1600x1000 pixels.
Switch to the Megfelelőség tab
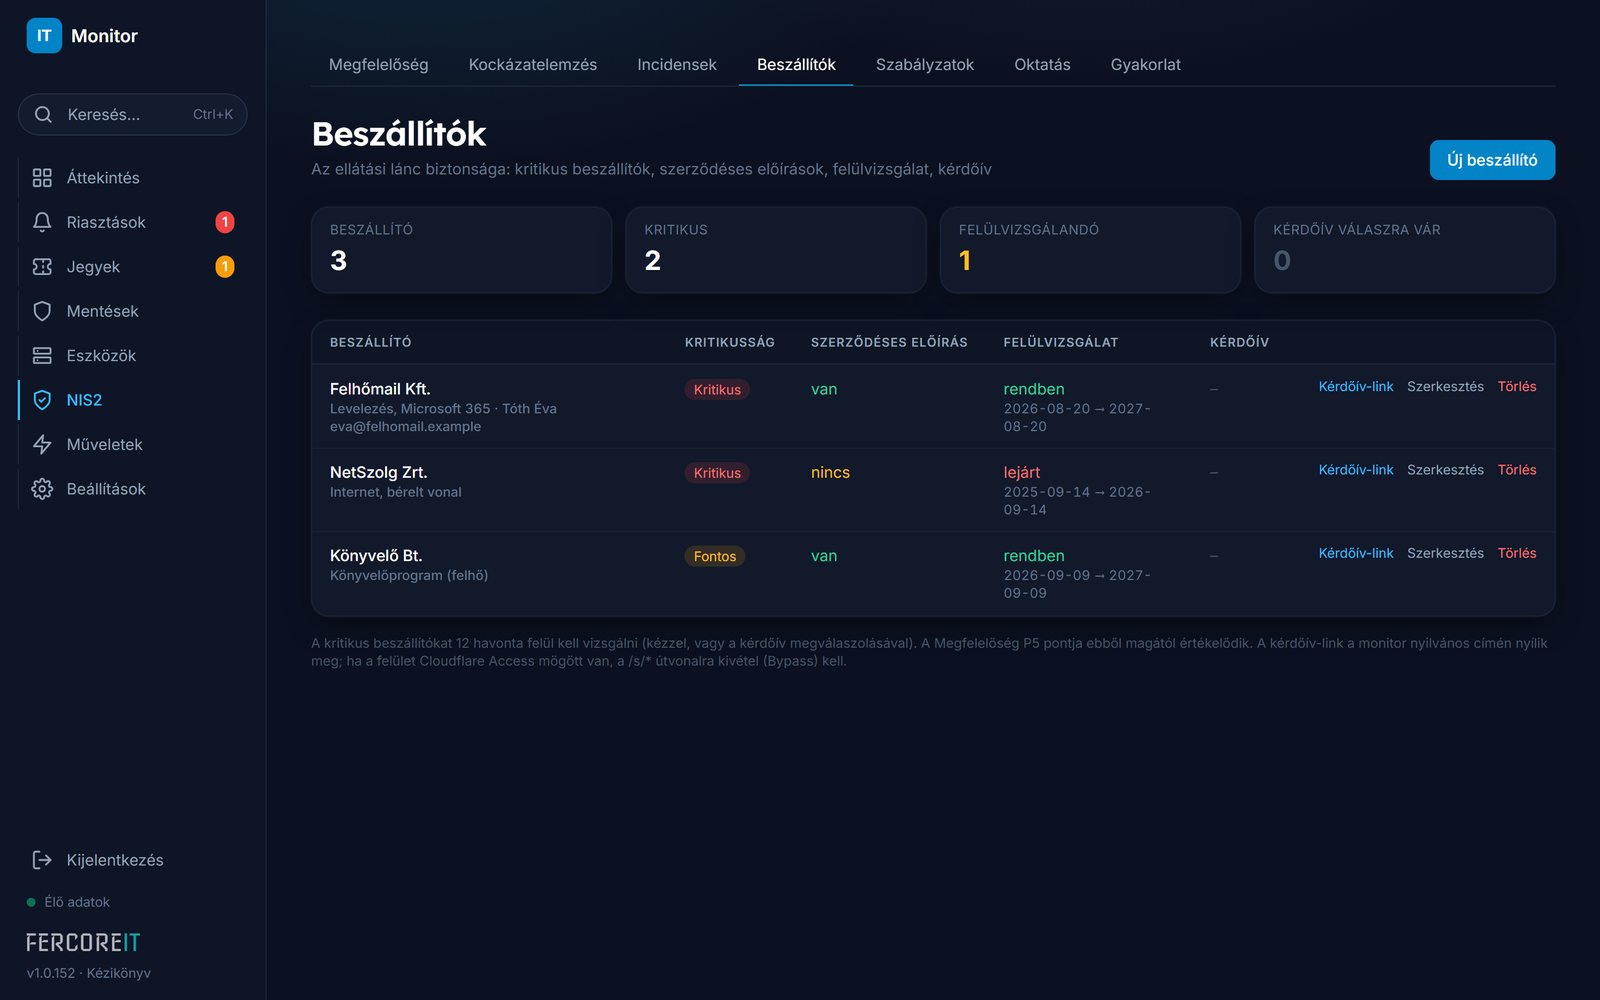378,65
